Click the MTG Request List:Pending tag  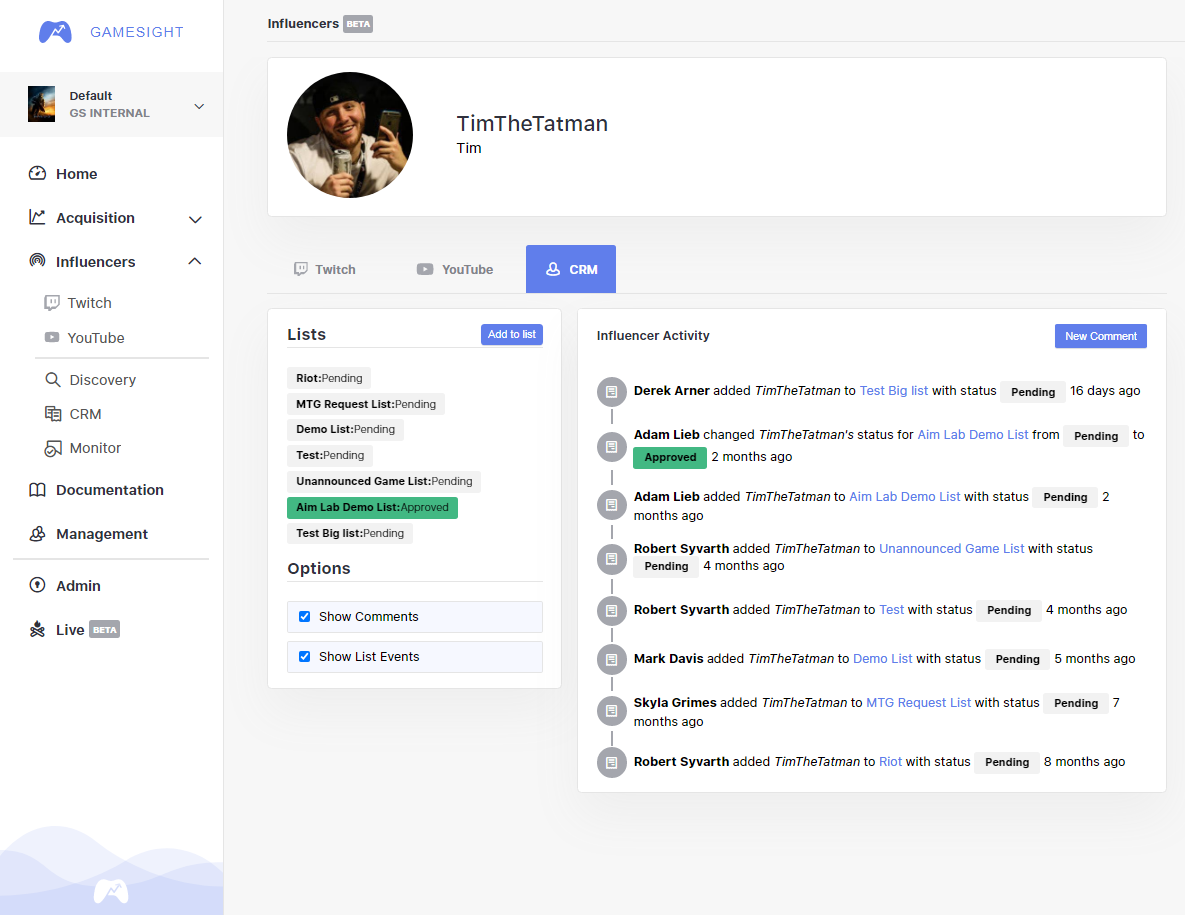[x=366, y=404]
